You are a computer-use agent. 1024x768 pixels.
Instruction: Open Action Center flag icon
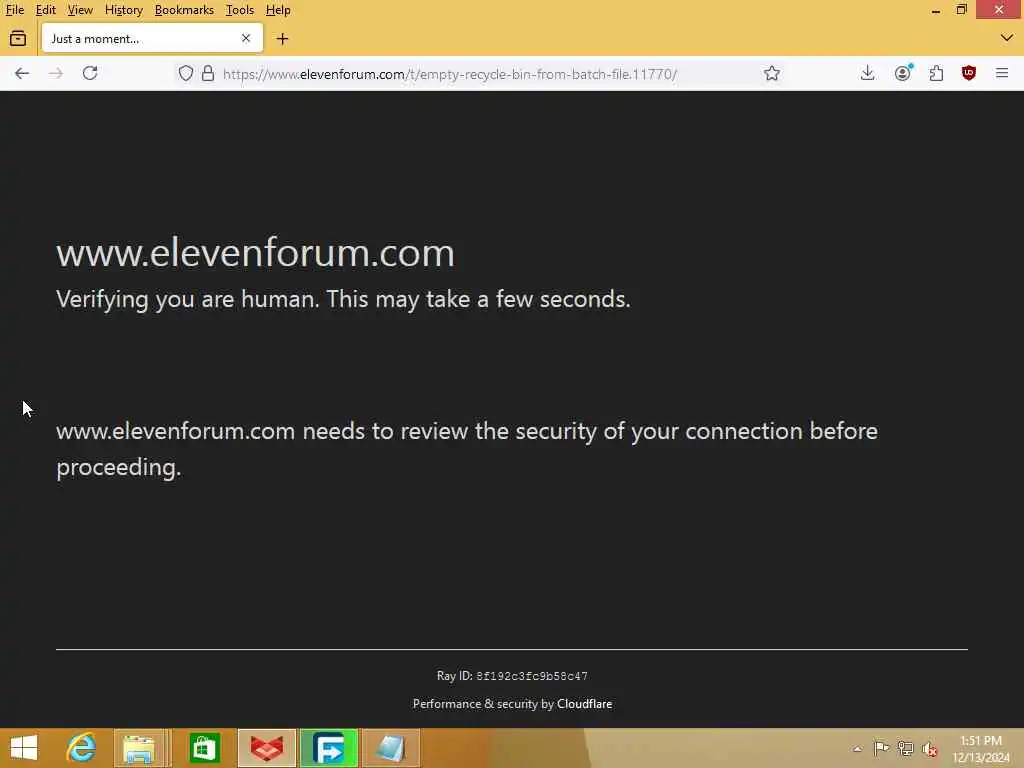881,748
